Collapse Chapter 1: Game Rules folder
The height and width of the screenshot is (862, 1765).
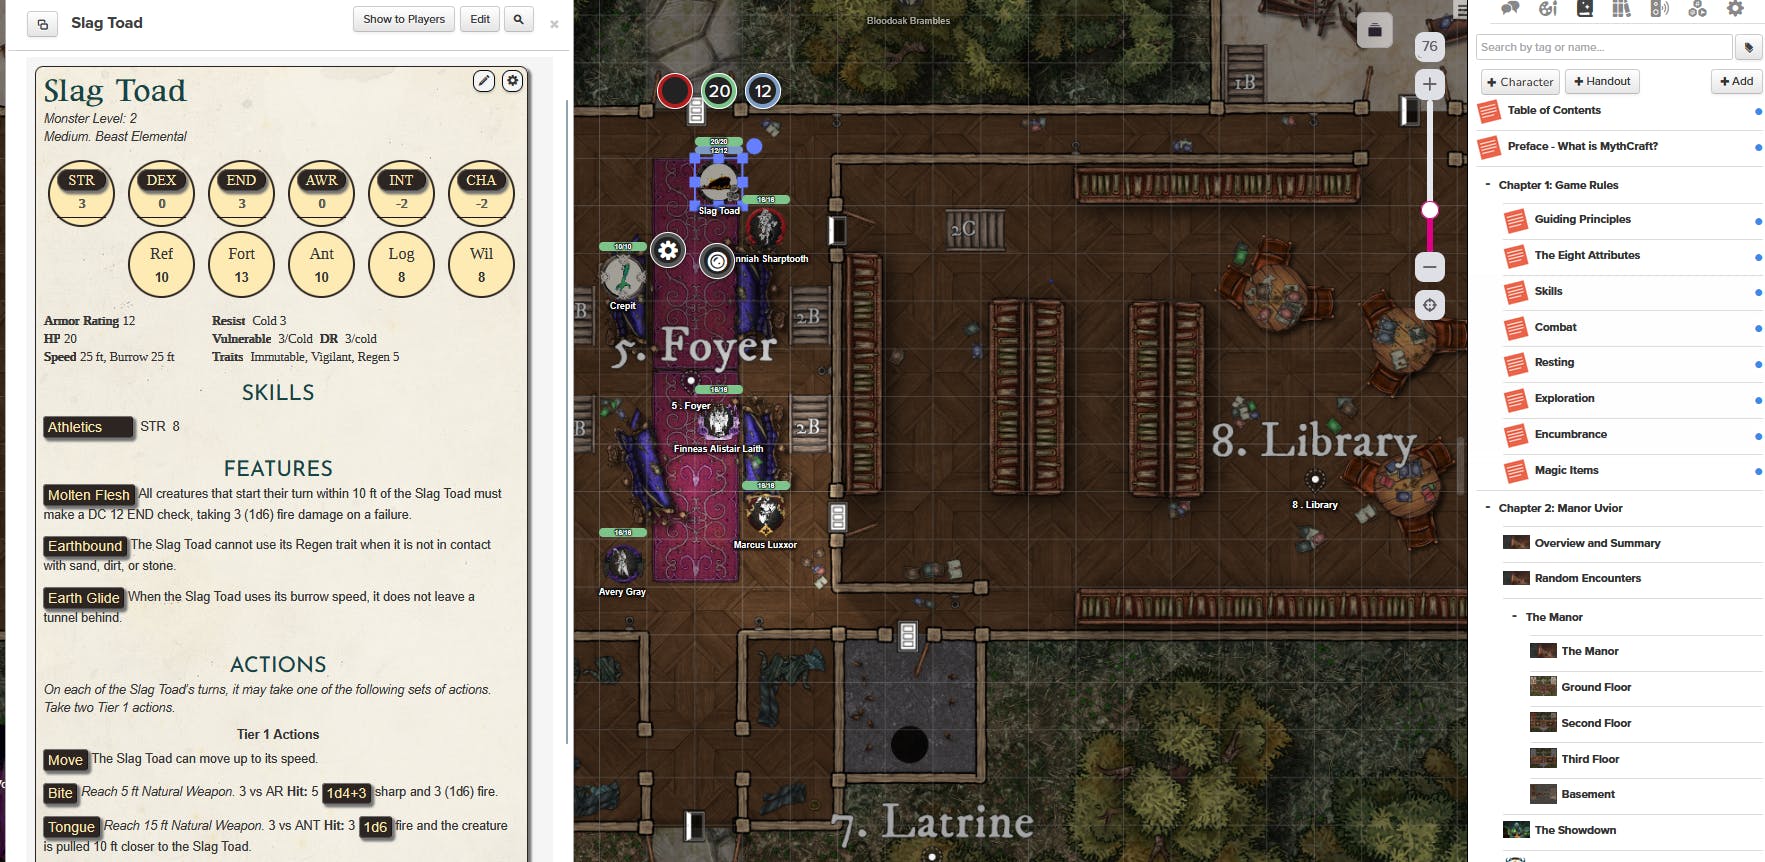(x=1488, y=185)
